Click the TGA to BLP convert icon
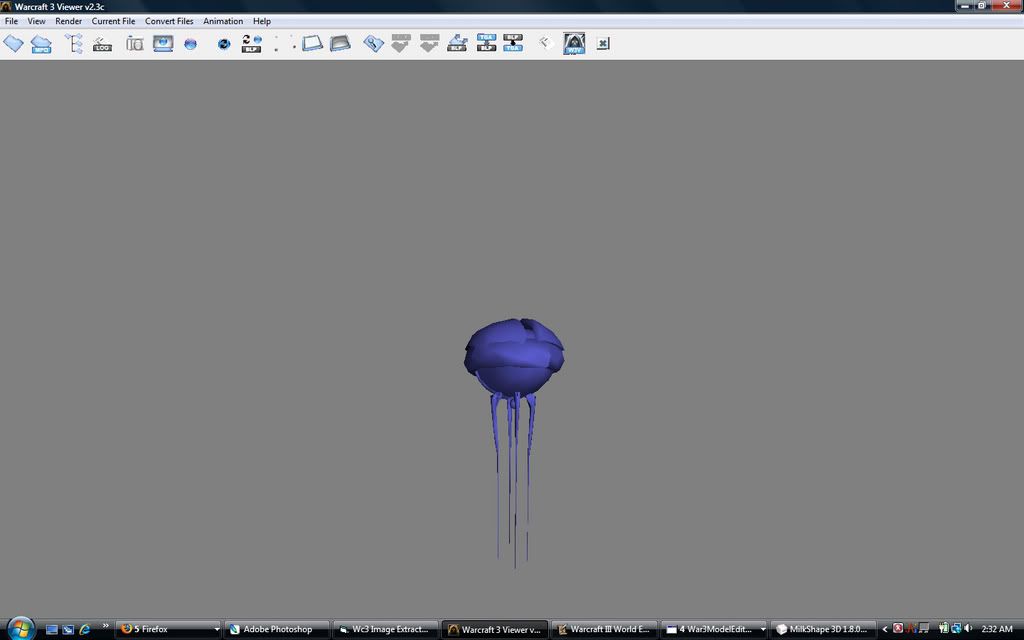The height and width of the screenshot is (640, 1024). pos(487,43)
